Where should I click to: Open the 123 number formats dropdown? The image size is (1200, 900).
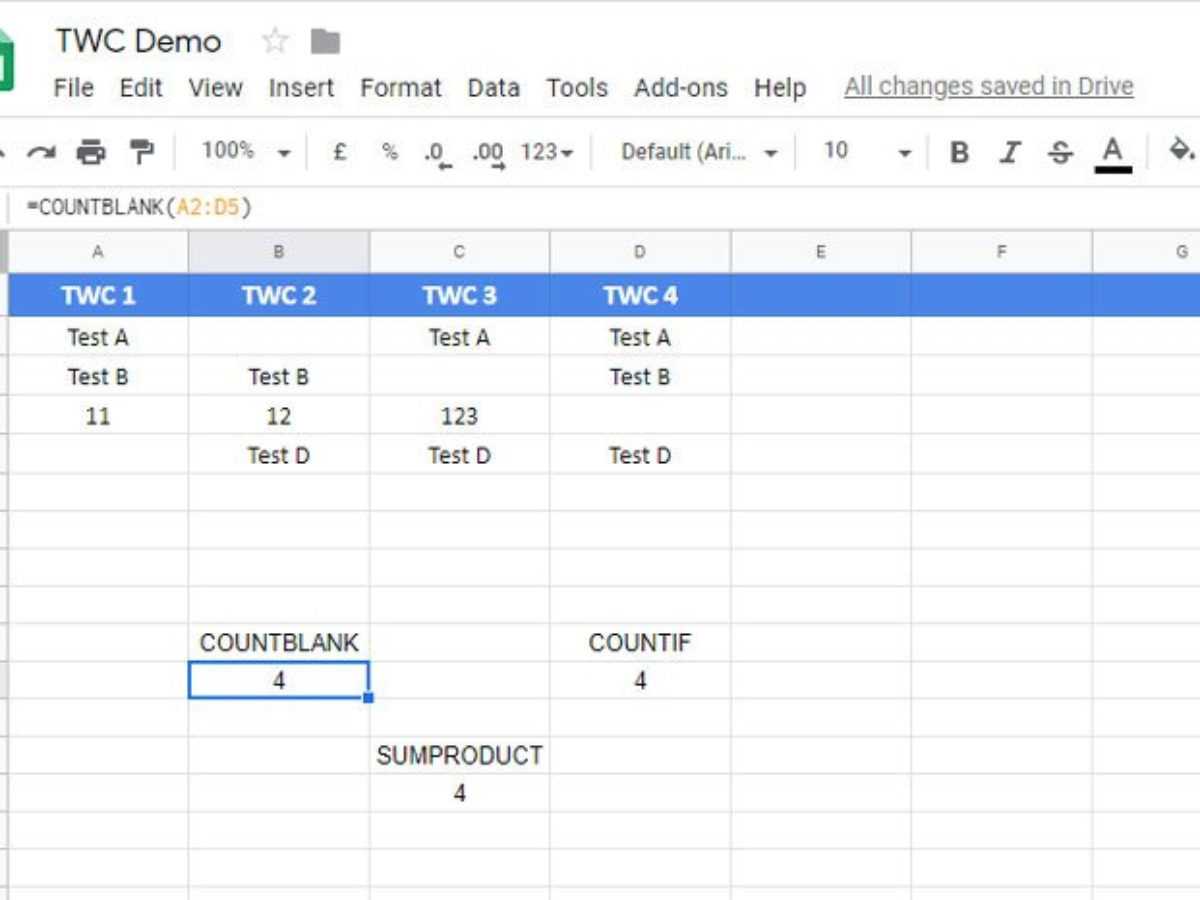(x=548, y=152)
